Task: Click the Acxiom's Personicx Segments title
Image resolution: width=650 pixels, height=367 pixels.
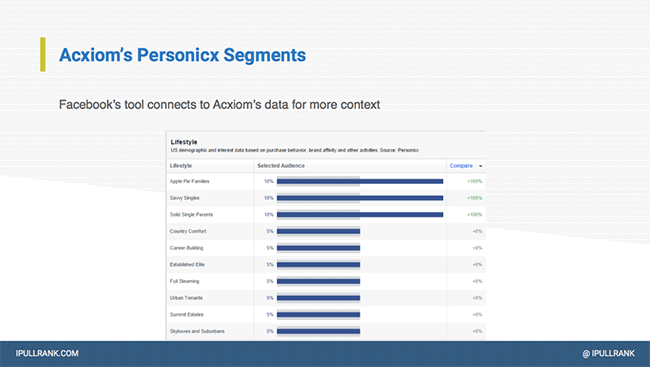Action: point(182,55)
